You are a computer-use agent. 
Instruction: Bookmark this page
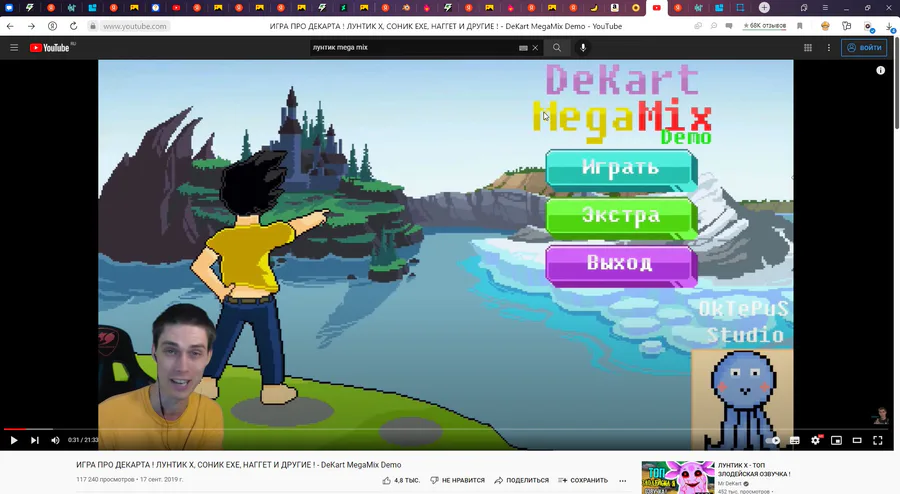pyautogui.click(x=800, y=26)
